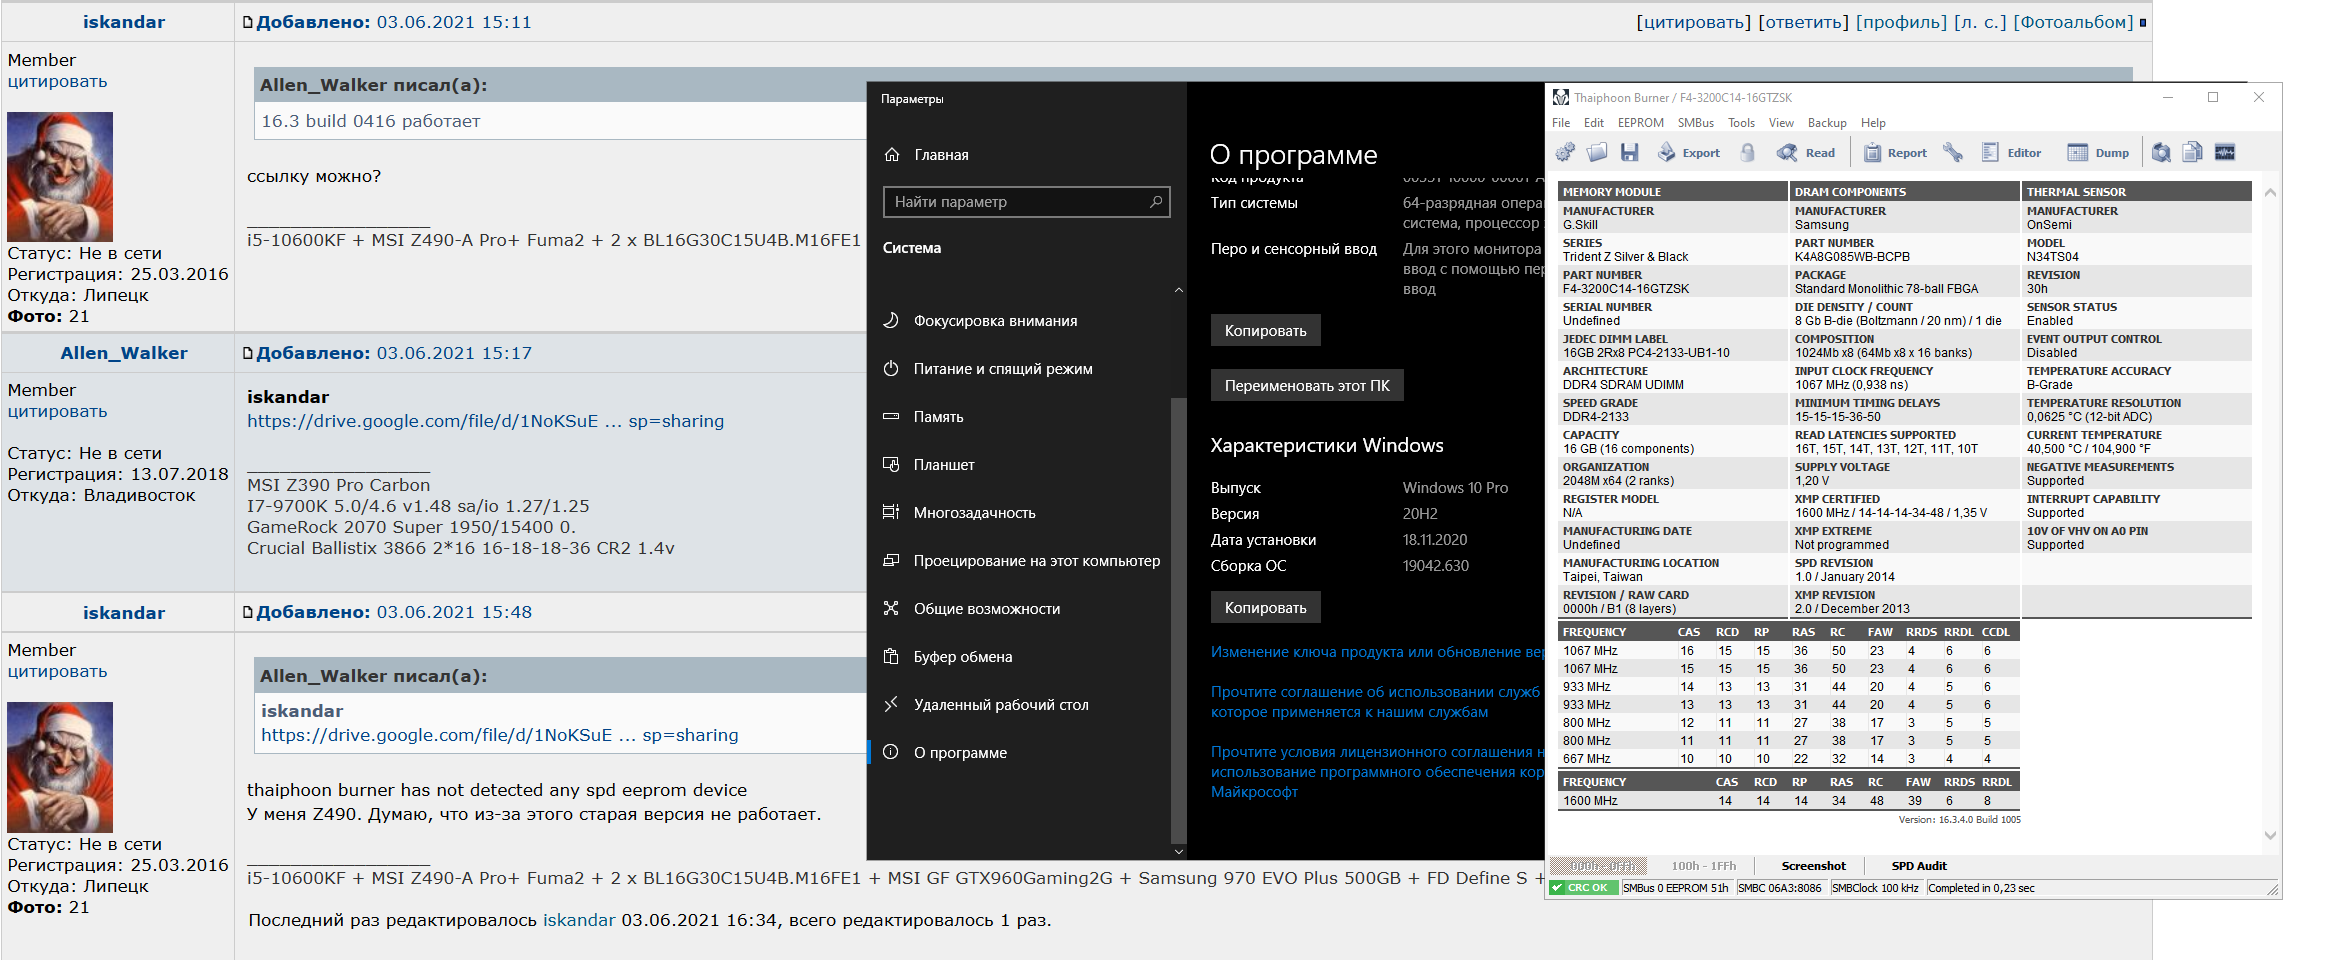This screenshot has width=2333, height=960.
Task: Click the [цитировать] link in the top post header
Action: [1693, 22]
